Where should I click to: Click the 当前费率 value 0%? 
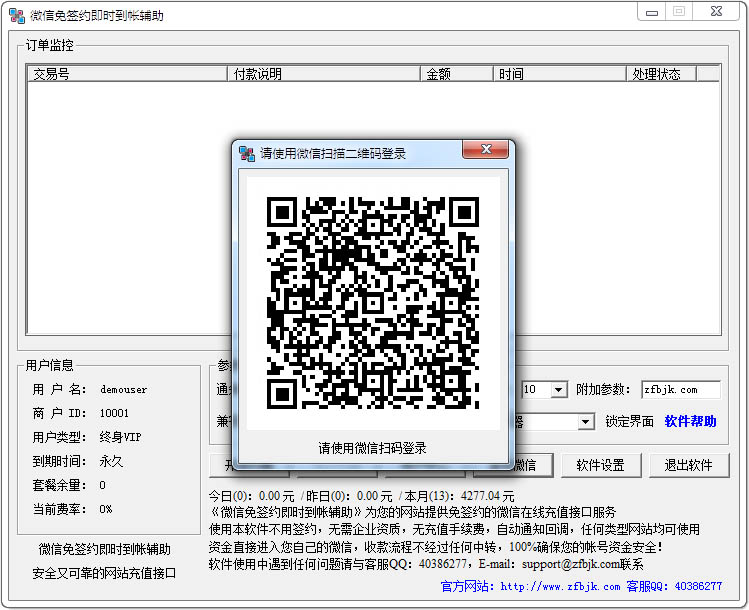point(106,509)
